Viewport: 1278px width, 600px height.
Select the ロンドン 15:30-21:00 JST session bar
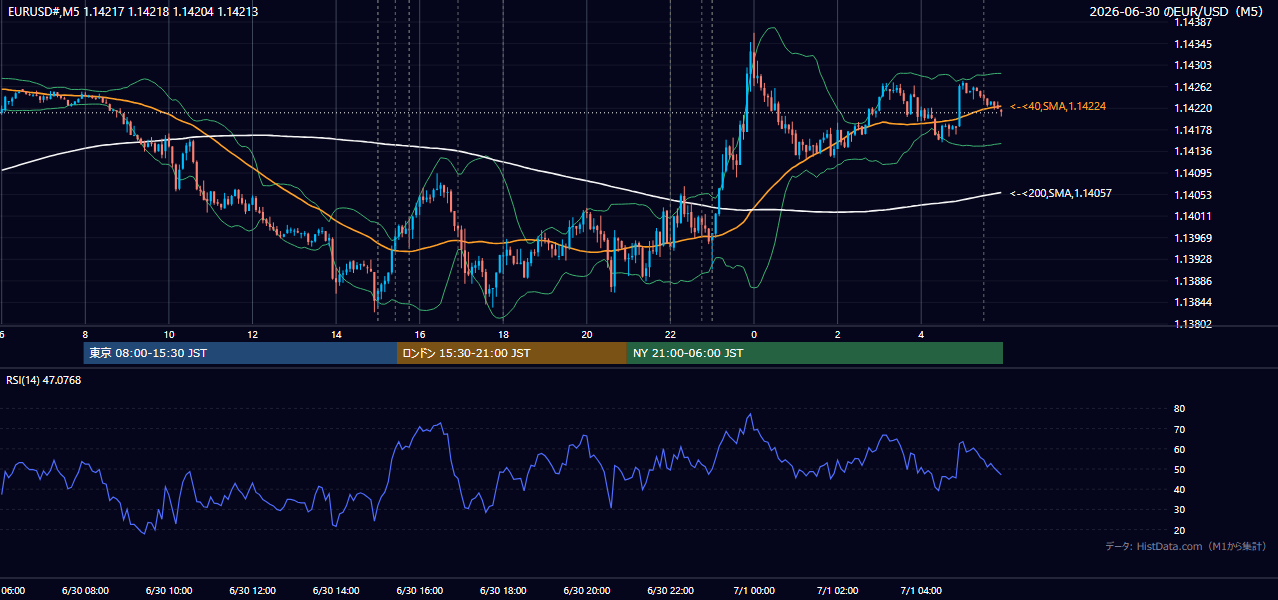[x=512, y=353]
